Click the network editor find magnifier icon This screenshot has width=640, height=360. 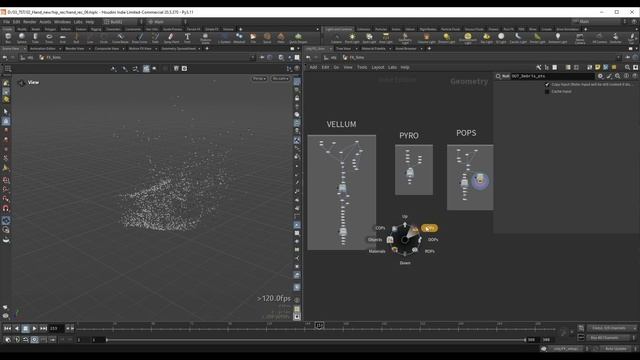point(627,67)
